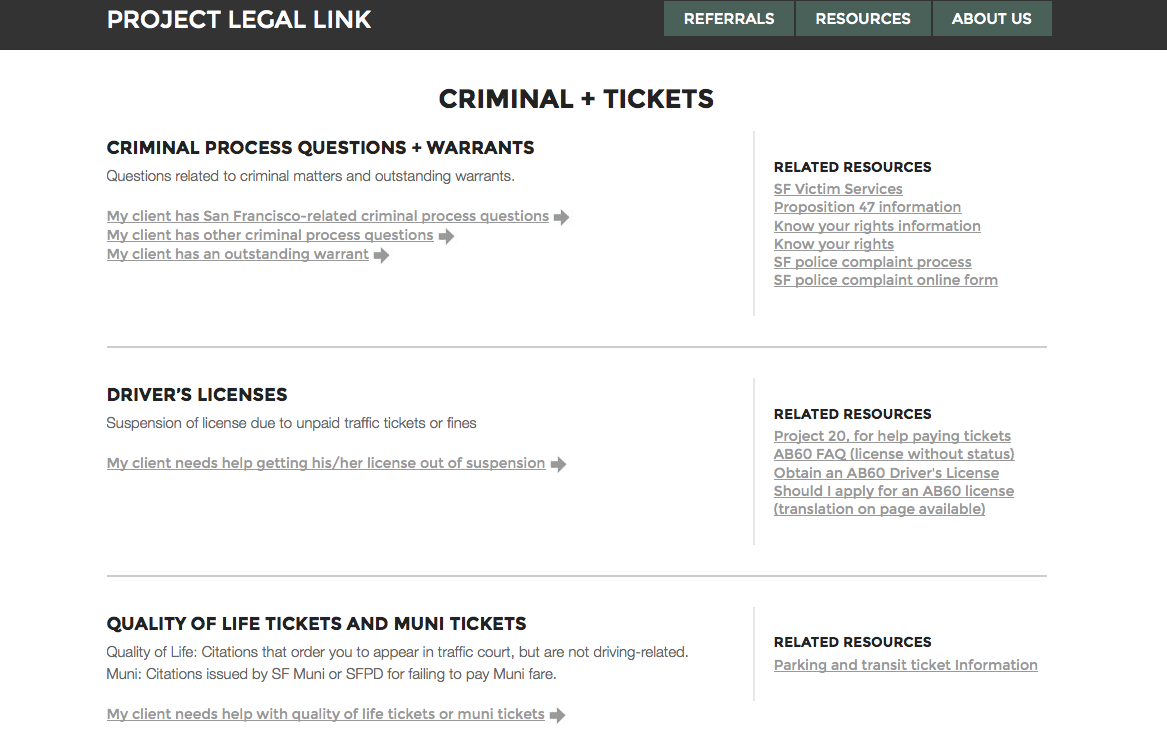Go to the About Us page

point(991,19)
